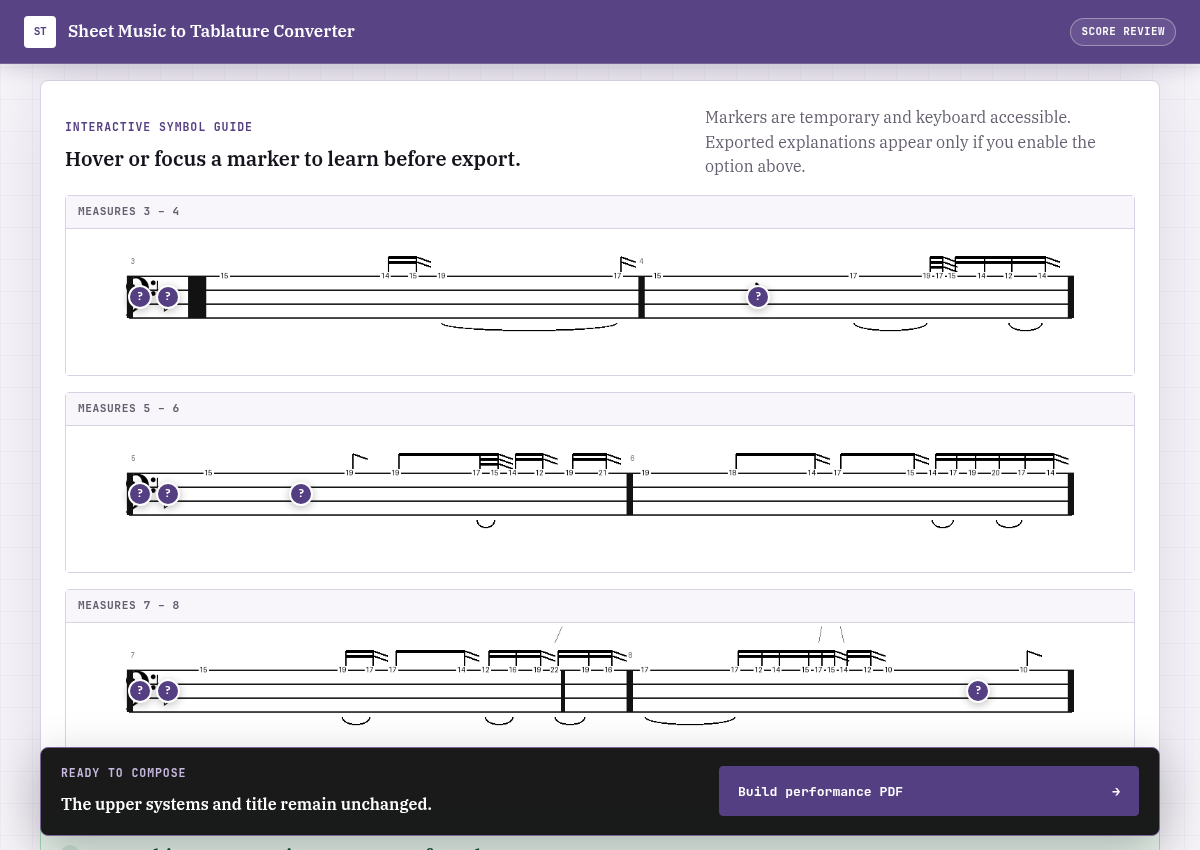Focus second help marker in Measures 3 – 4
The image size is (1200, 850).
(x=168, y=297)
